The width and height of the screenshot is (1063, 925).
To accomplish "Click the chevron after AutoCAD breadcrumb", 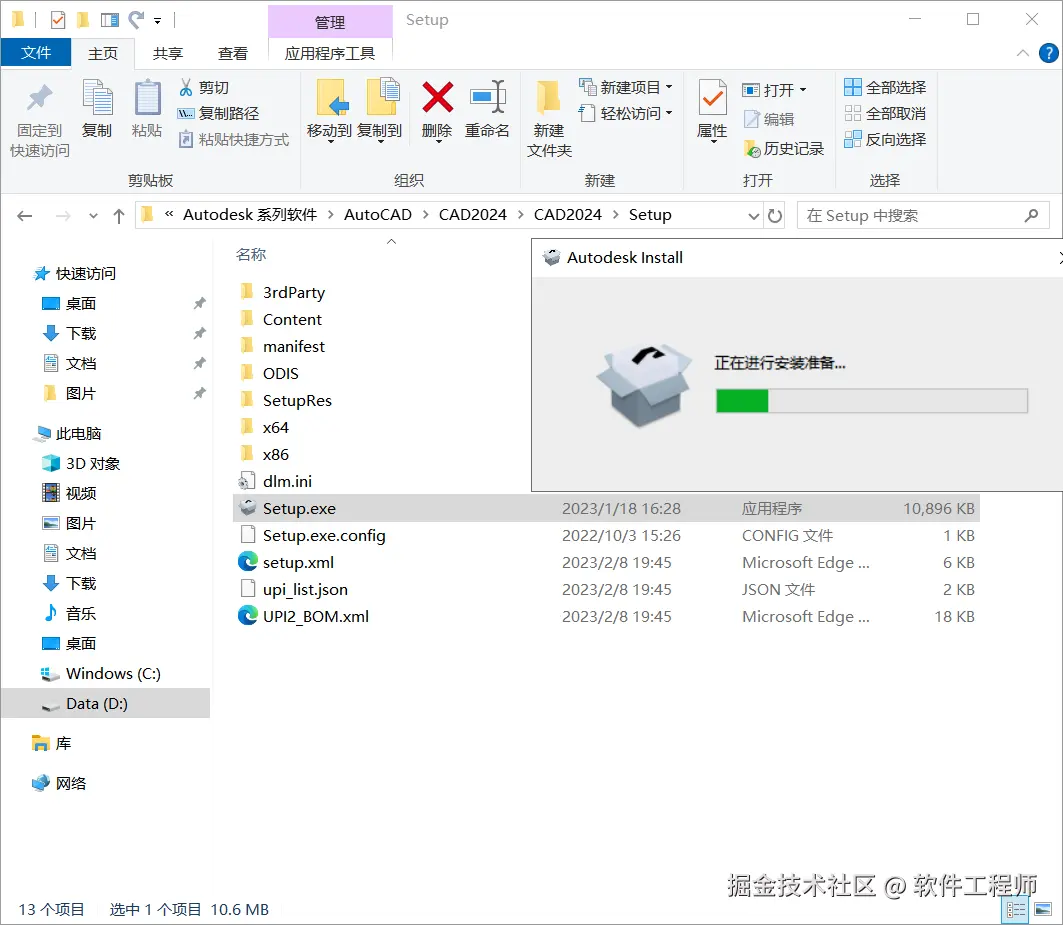I will coord(426,215).
